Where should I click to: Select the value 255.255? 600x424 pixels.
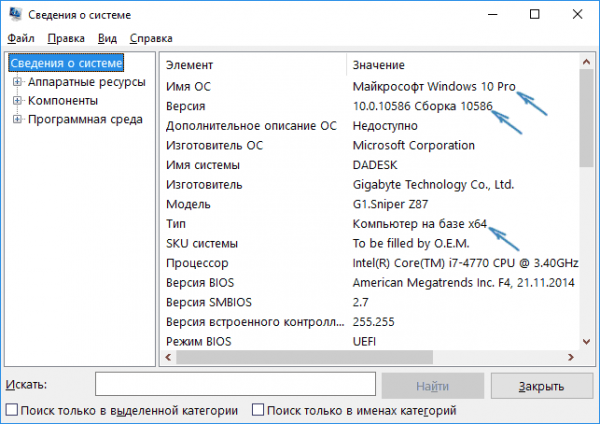coord(373,322)
